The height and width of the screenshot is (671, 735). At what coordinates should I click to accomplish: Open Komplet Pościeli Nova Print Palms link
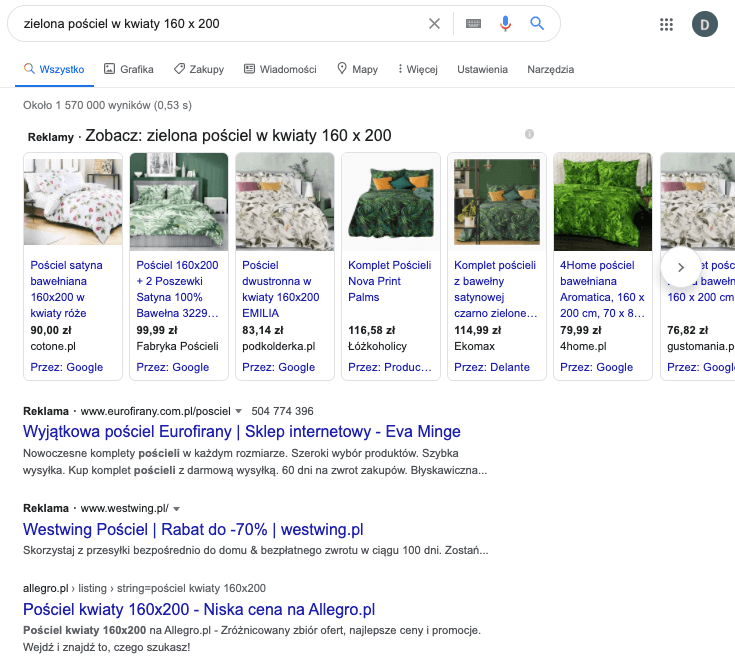[x=390, y=281]
